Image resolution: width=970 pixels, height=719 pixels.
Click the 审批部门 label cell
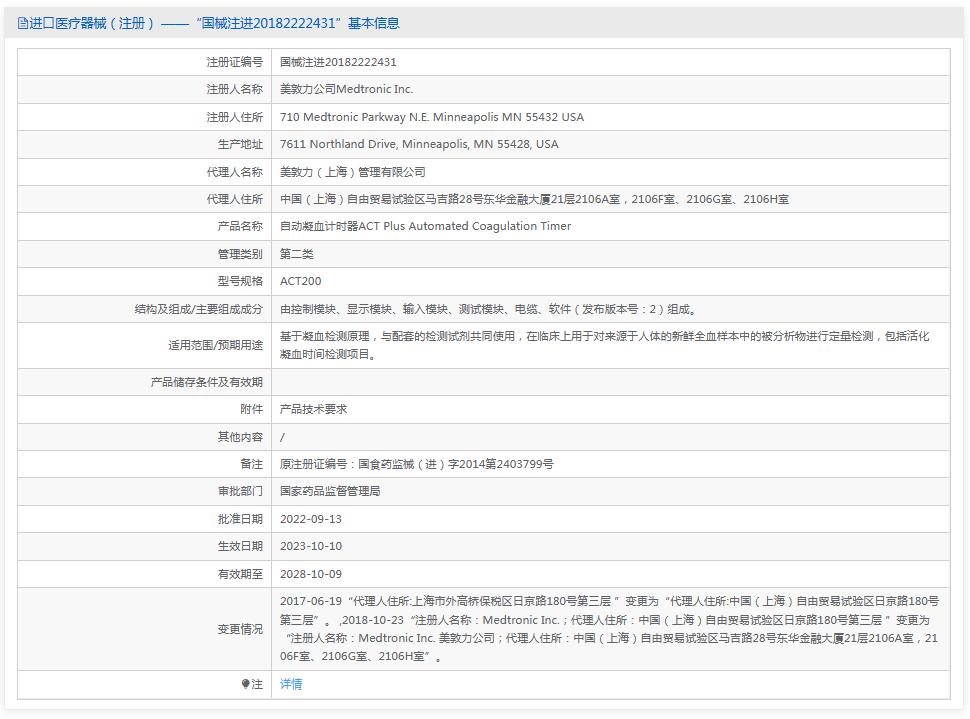[x=144, y=491]
